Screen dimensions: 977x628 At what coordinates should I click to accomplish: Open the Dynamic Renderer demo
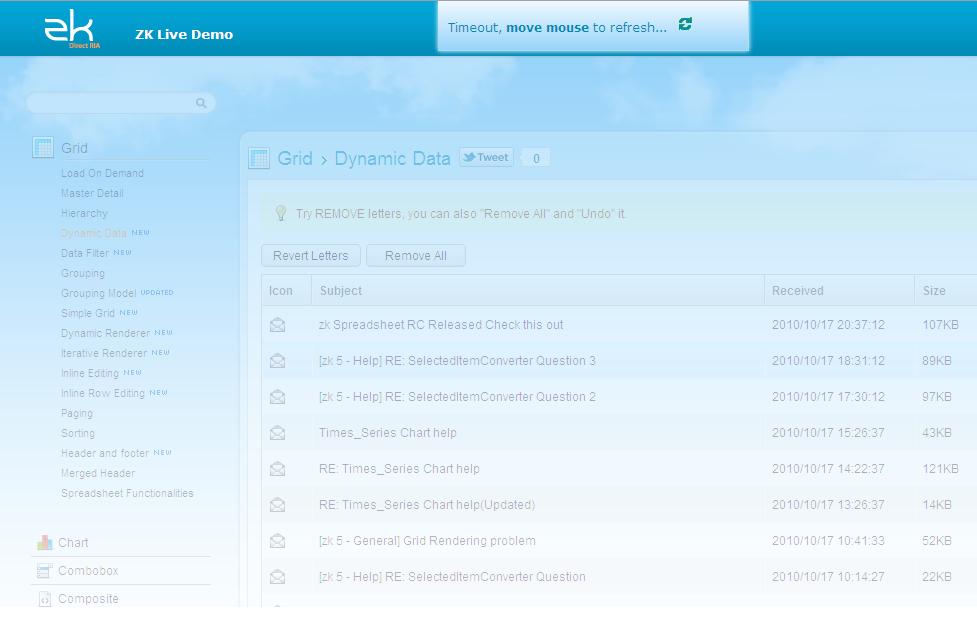(x=105, y=333)
